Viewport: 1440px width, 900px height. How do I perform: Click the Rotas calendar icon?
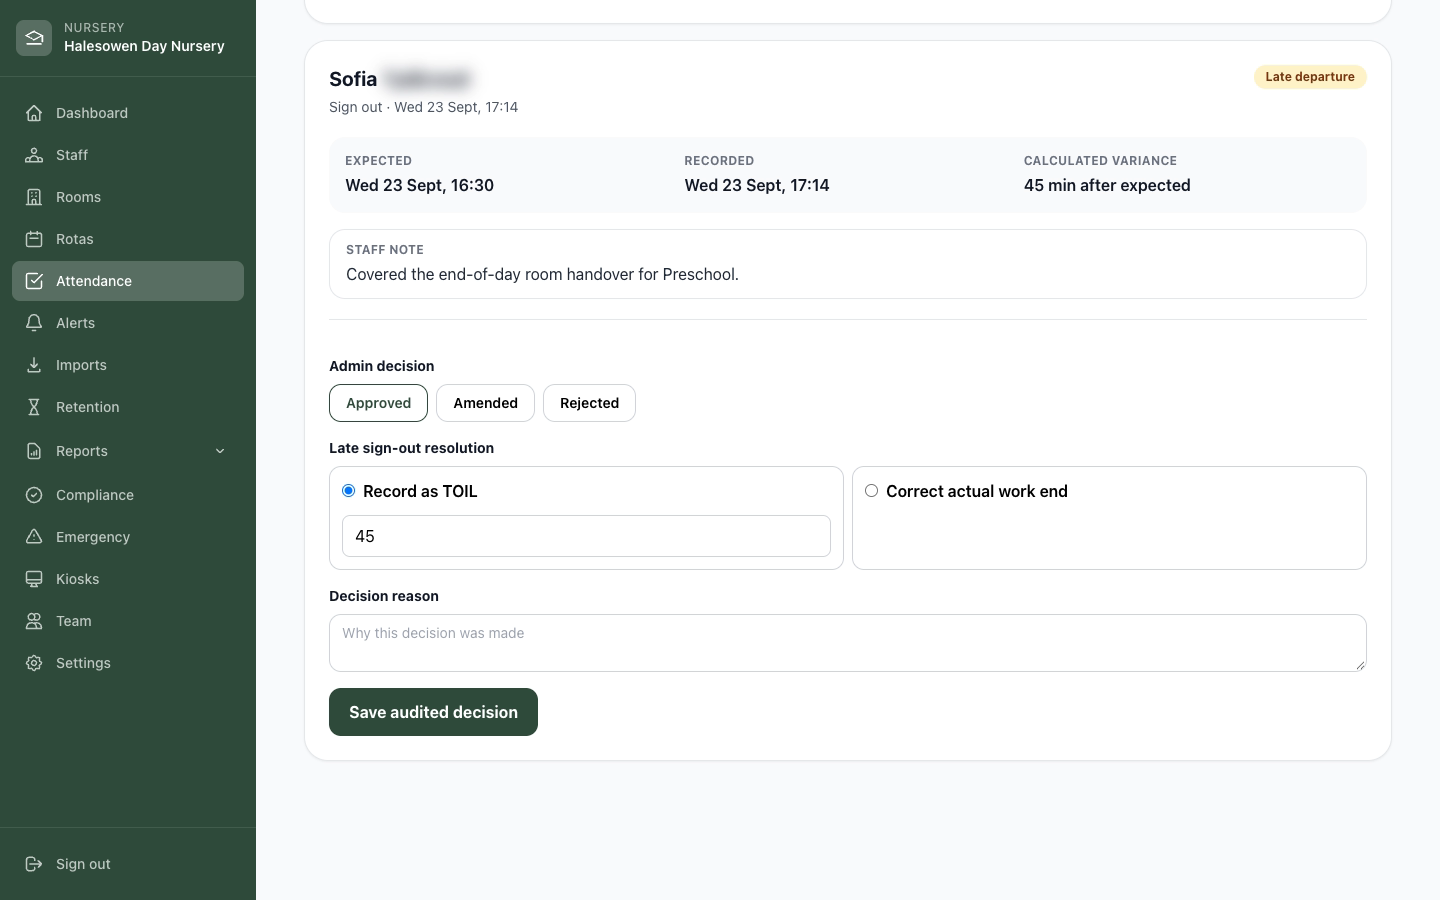(34, 239)
